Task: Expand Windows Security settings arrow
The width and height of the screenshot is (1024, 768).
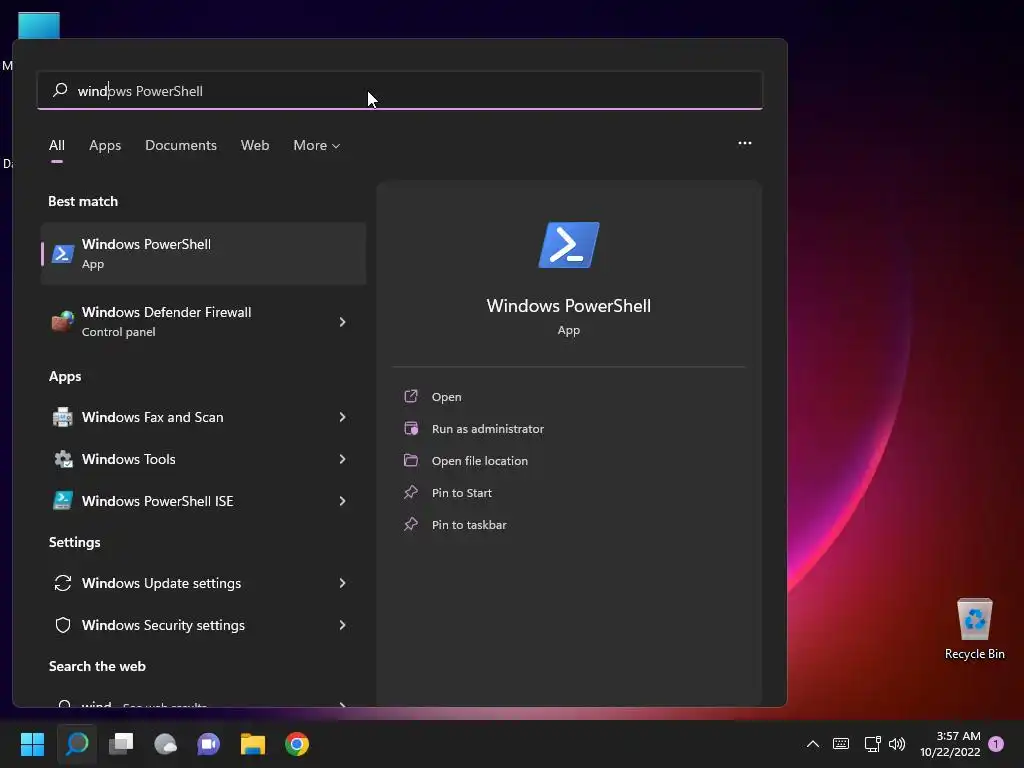Action: click(342, 625)
